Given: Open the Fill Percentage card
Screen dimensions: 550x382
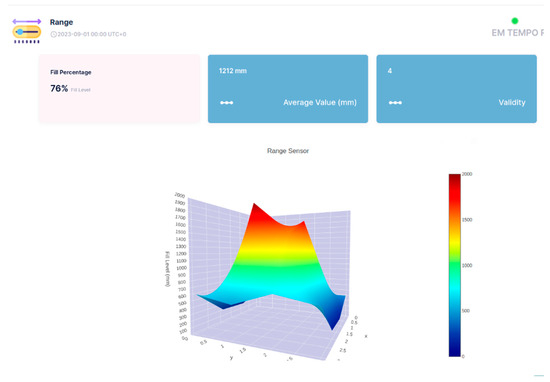Looking at the screenshot, I should (119, 89).
